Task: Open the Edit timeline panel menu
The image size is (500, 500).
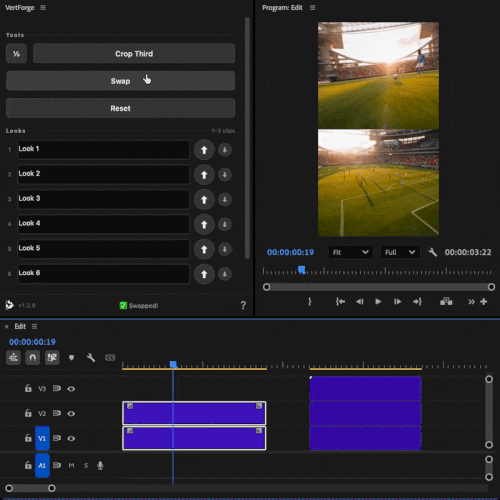Action: click(x=34, y=326)
